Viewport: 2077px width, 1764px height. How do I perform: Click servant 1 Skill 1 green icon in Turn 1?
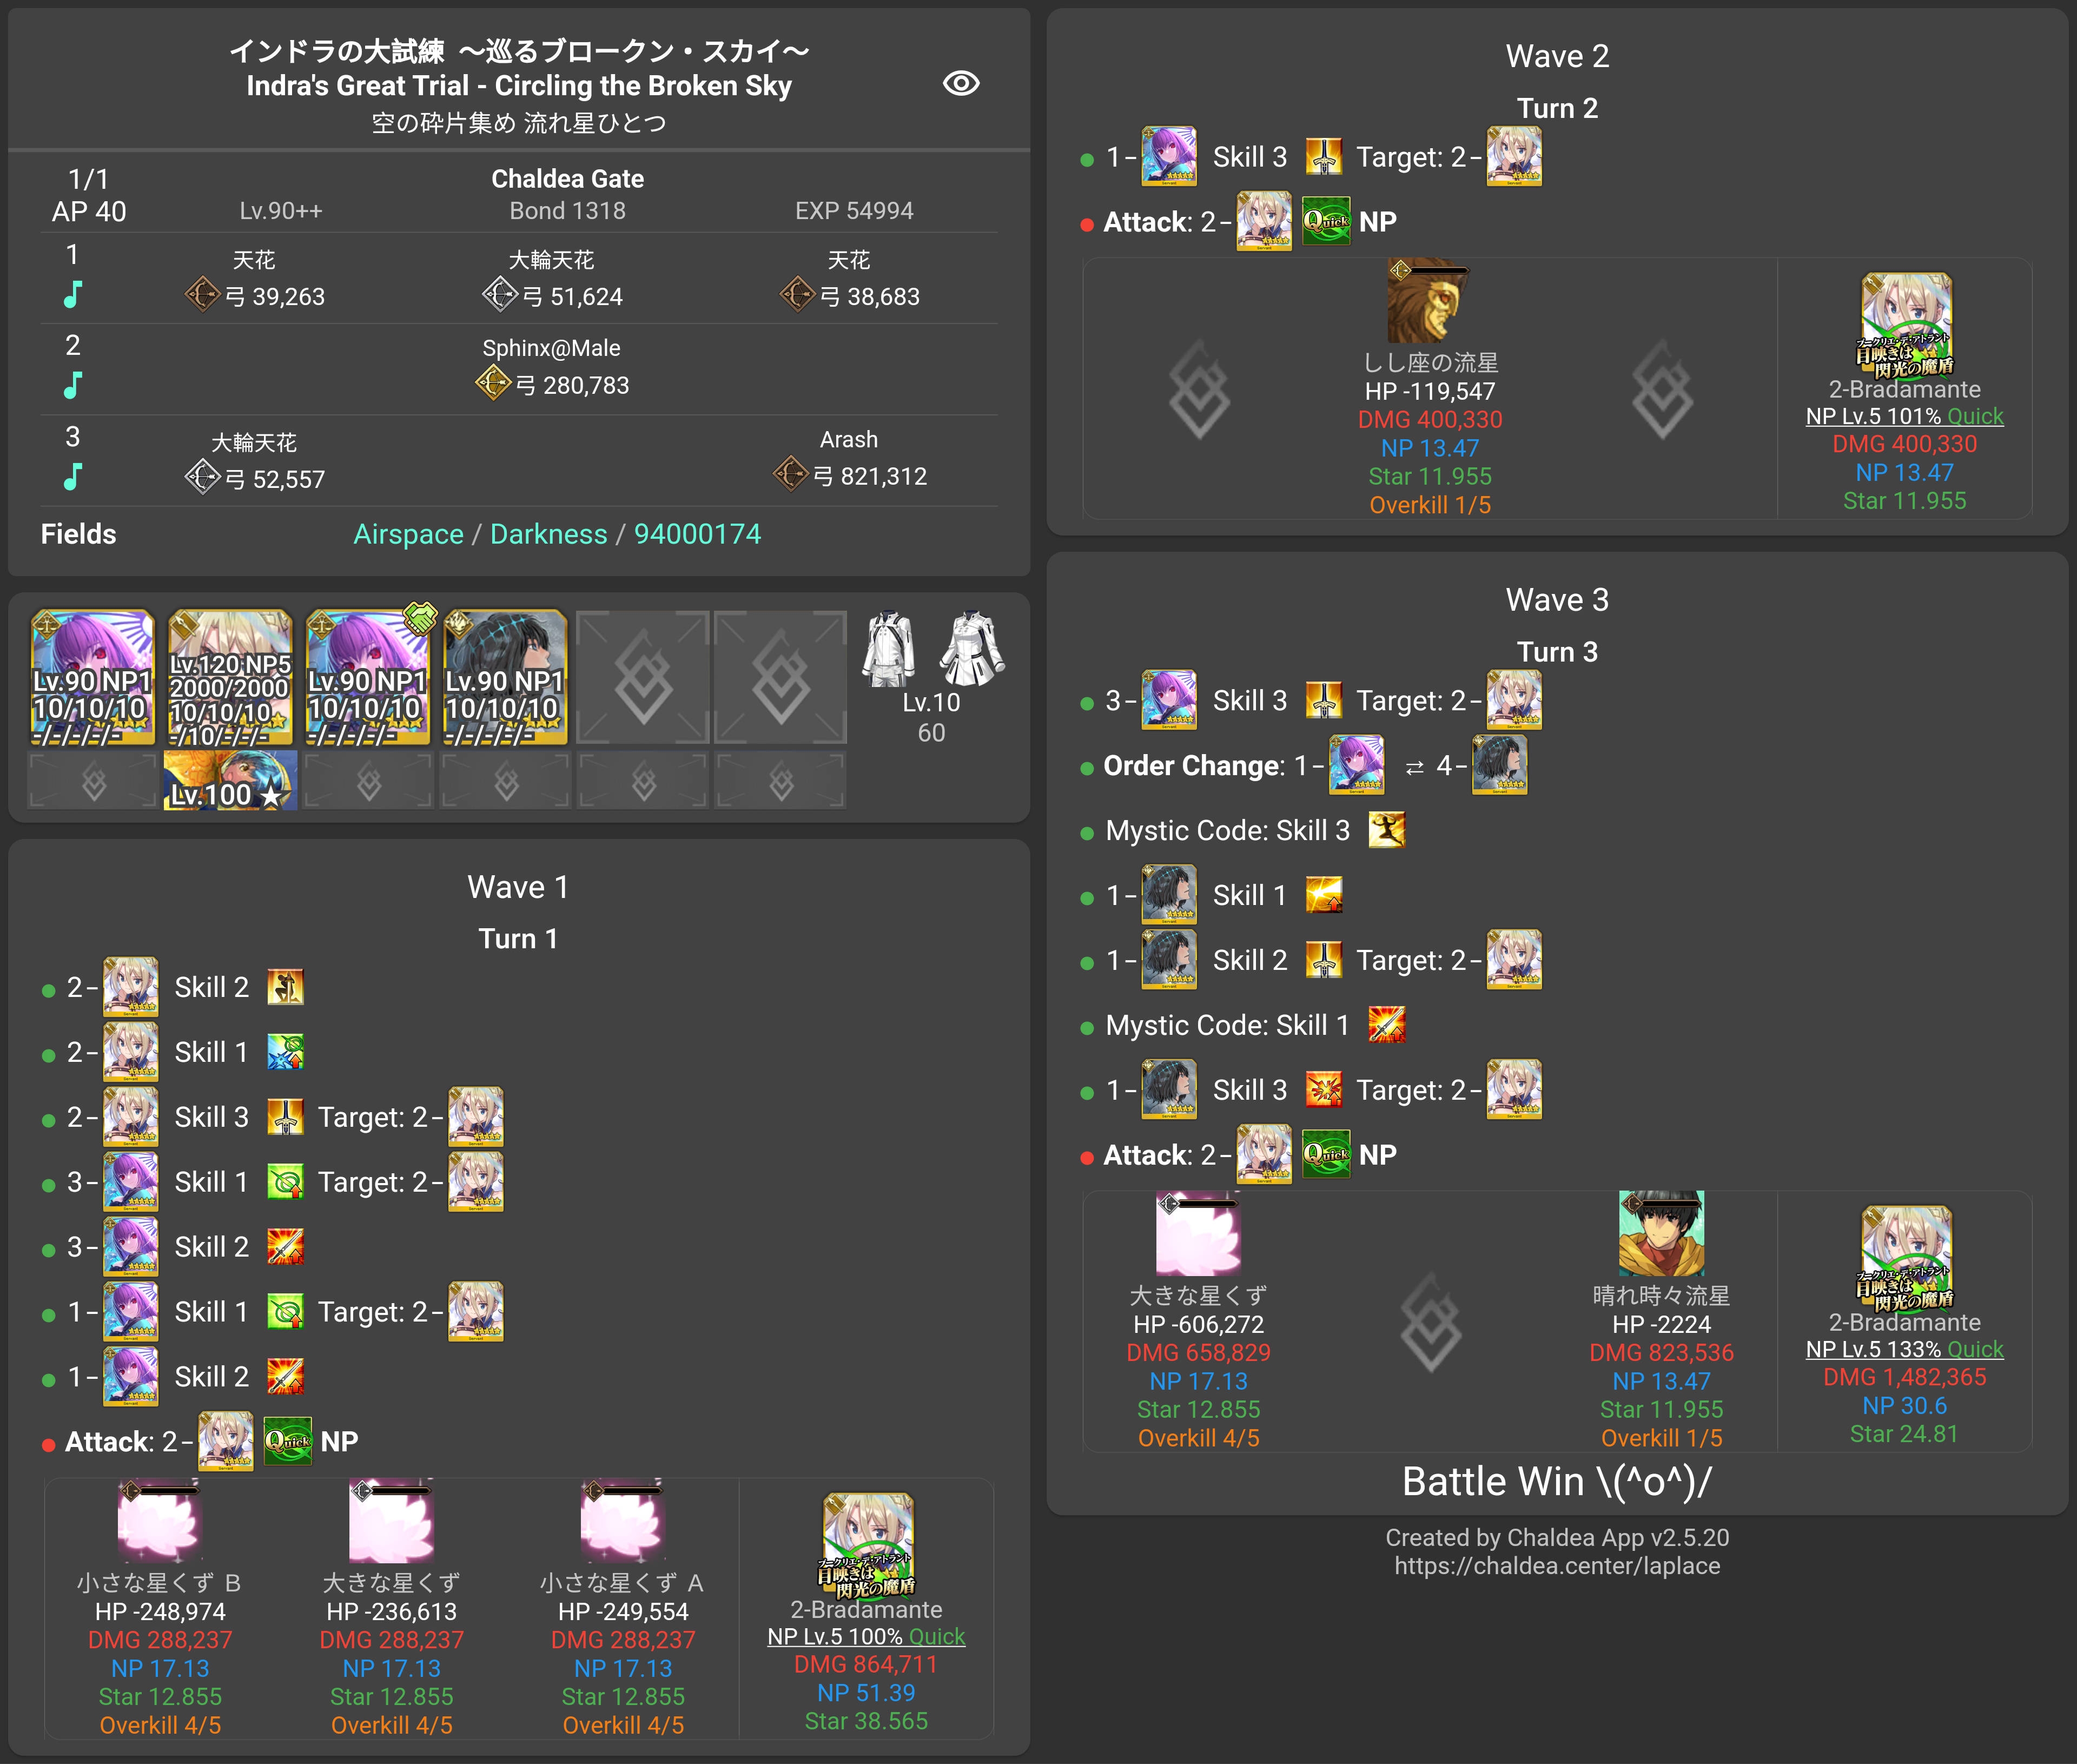pyautogui.click(x=285, y=1312)
